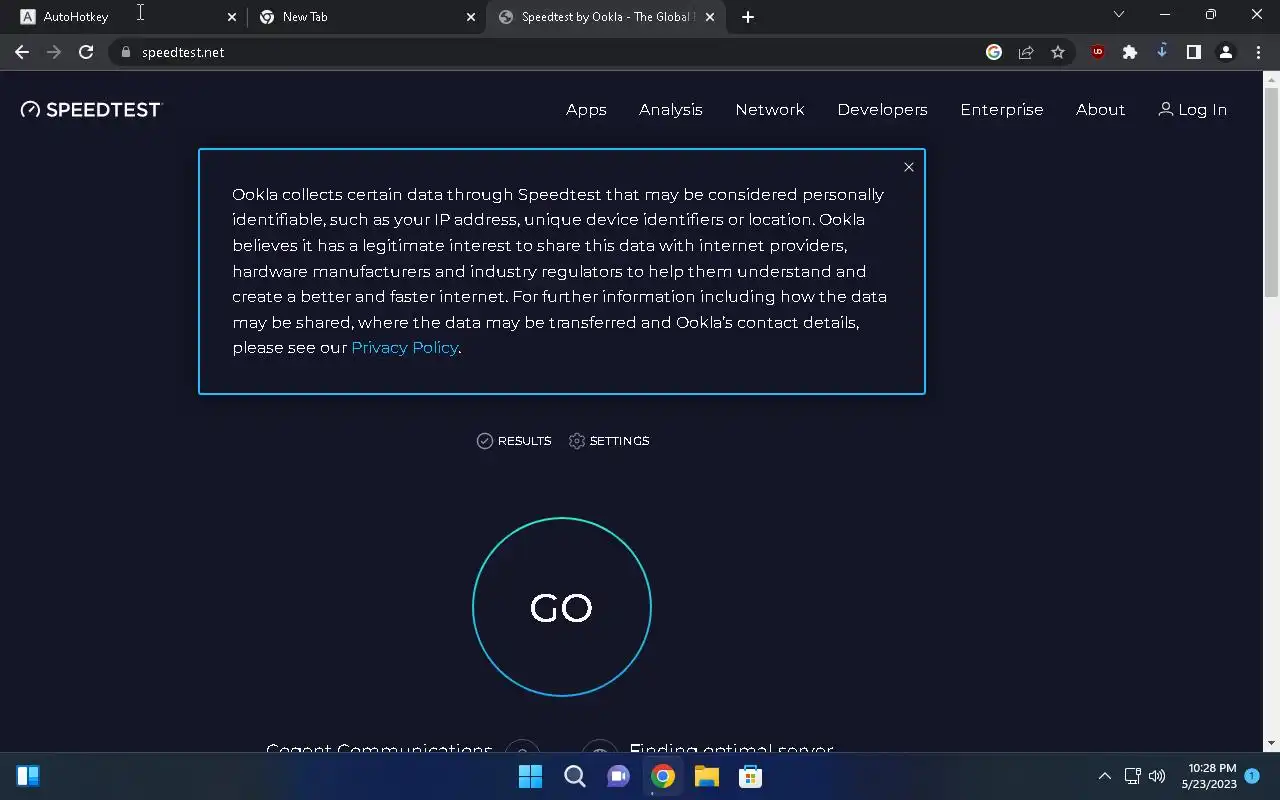Close the AutoHotkey tab
Screen dimensions: 1280x800
(x=232, y=17)
